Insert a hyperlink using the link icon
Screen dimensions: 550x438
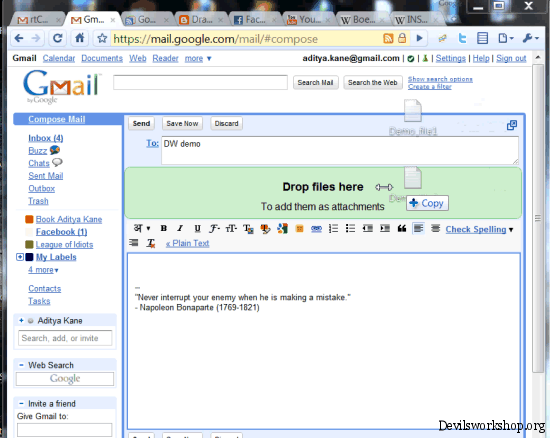(x=316, y=229)
